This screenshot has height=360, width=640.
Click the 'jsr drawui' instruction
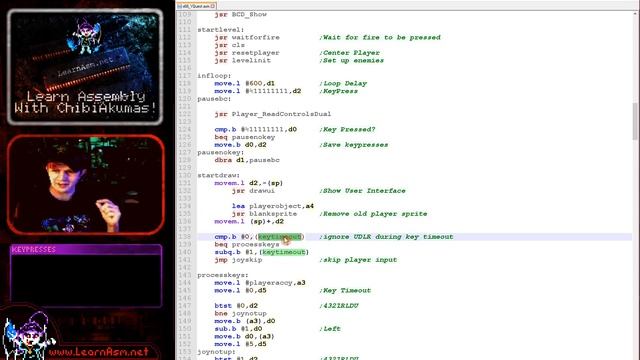[253, 191]
